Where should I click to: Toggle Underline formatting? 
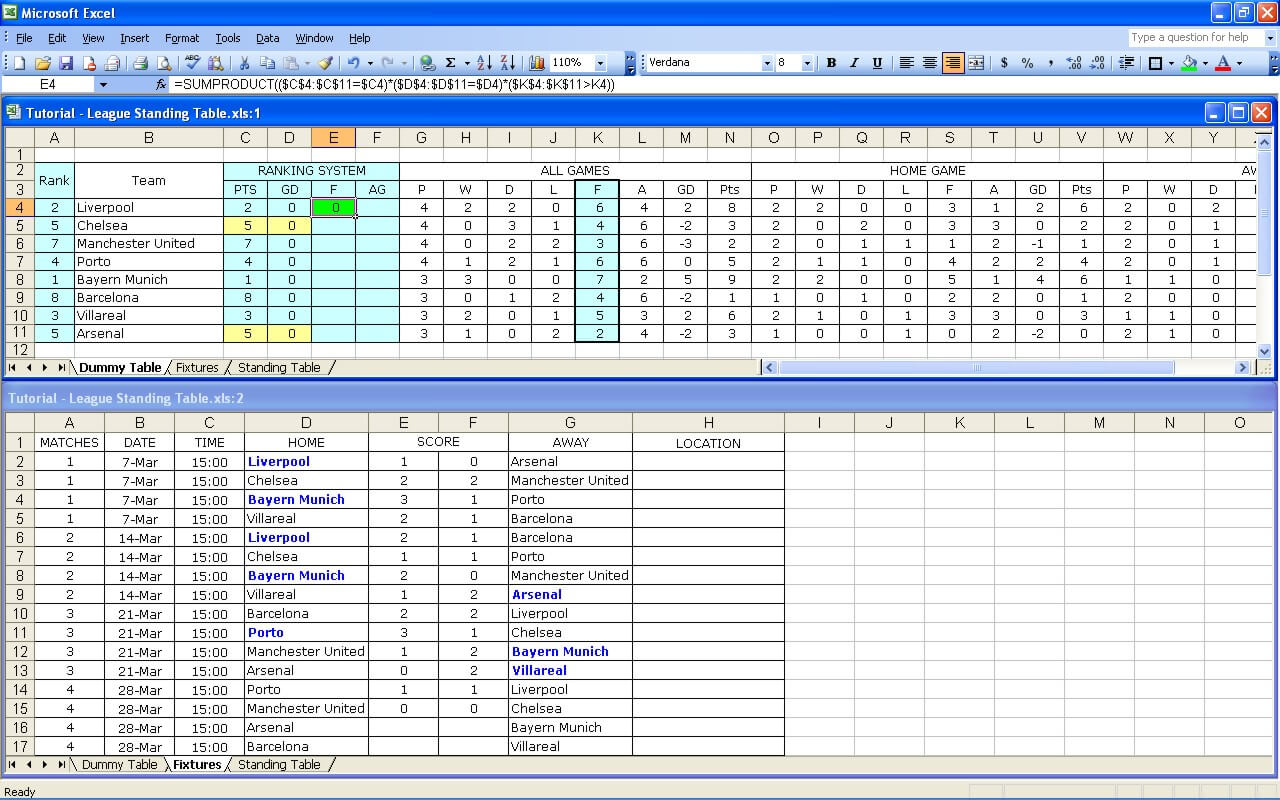coord(877,63)
